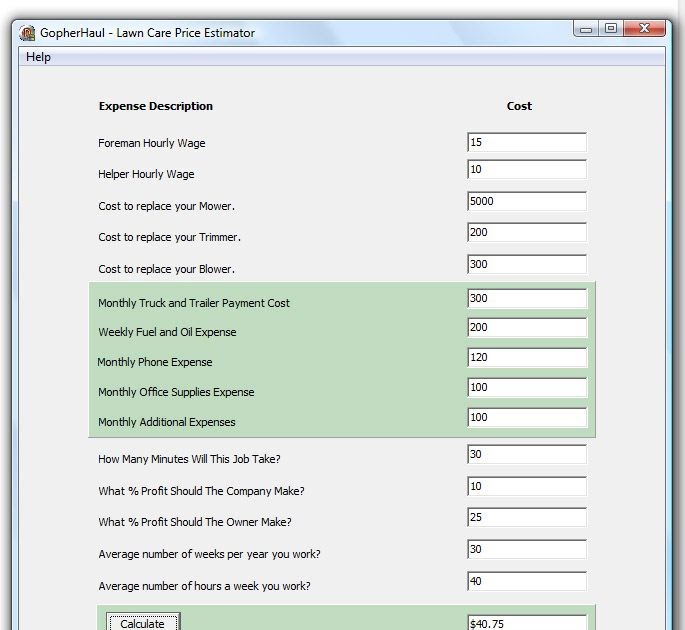Click the $40.75 result field
The height and width of the screenshot is (630, 685).
tap(527, 623)
